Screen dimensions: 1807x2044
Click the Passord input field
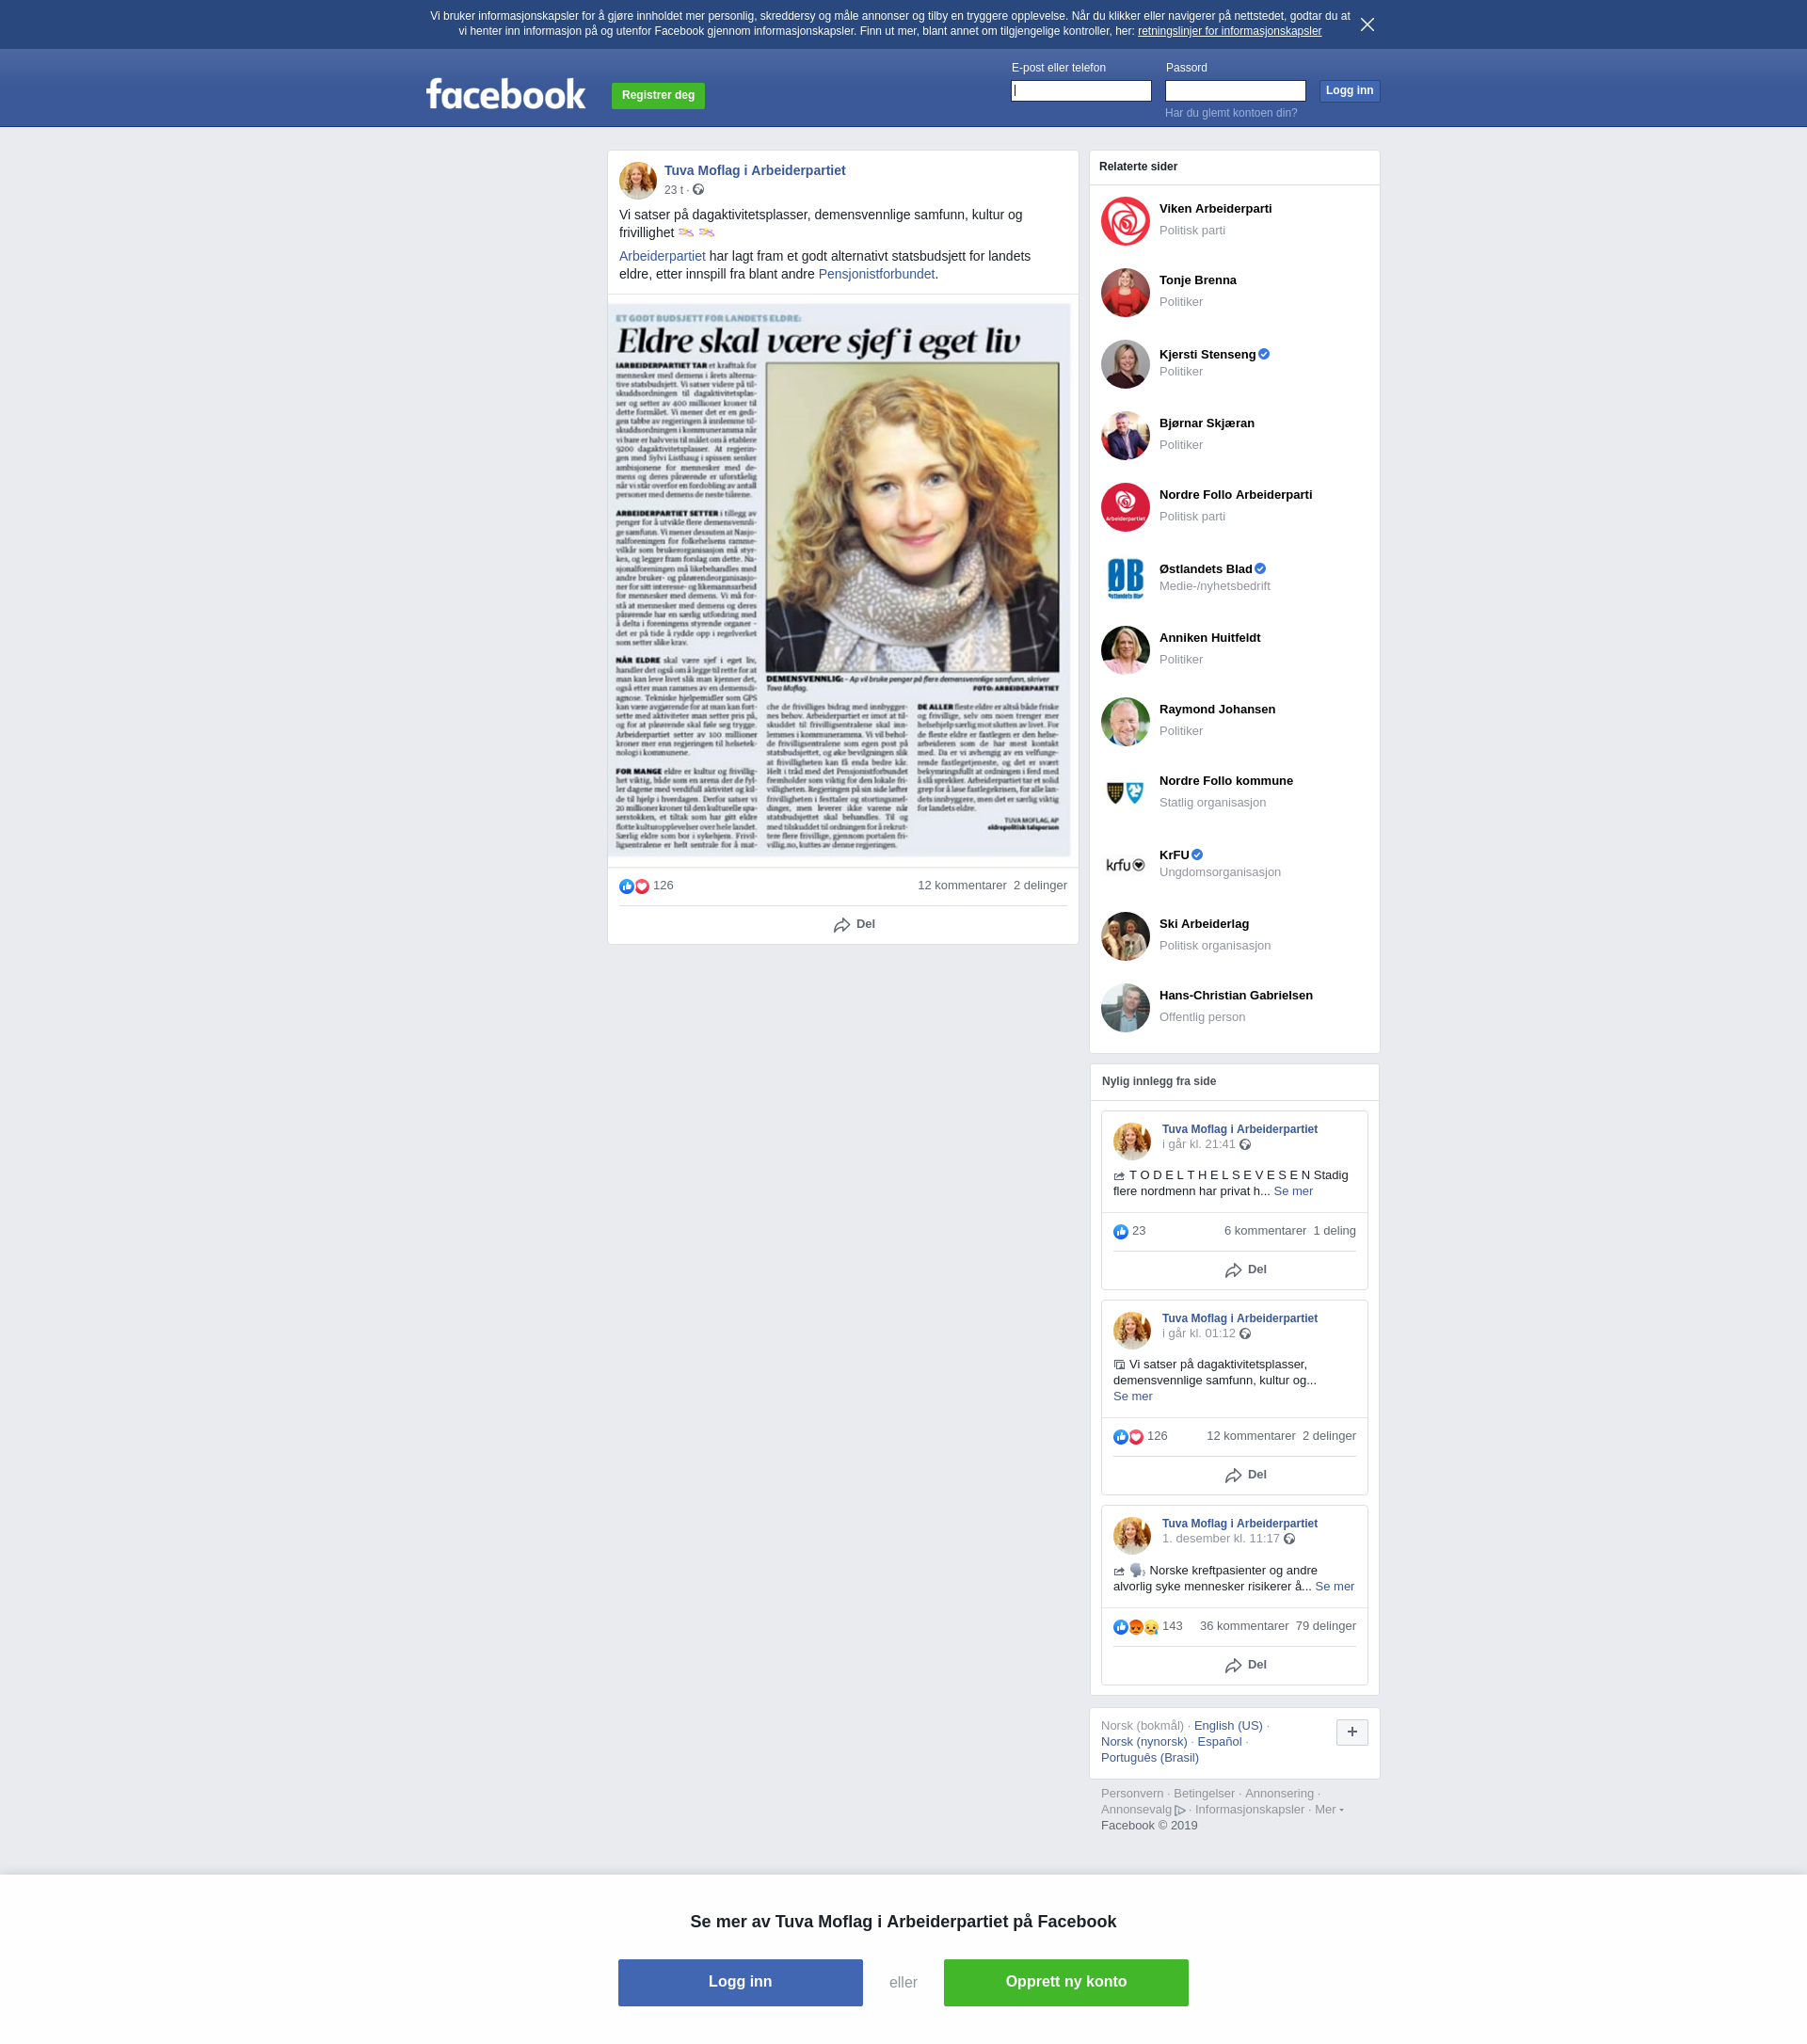[1235, 90]
